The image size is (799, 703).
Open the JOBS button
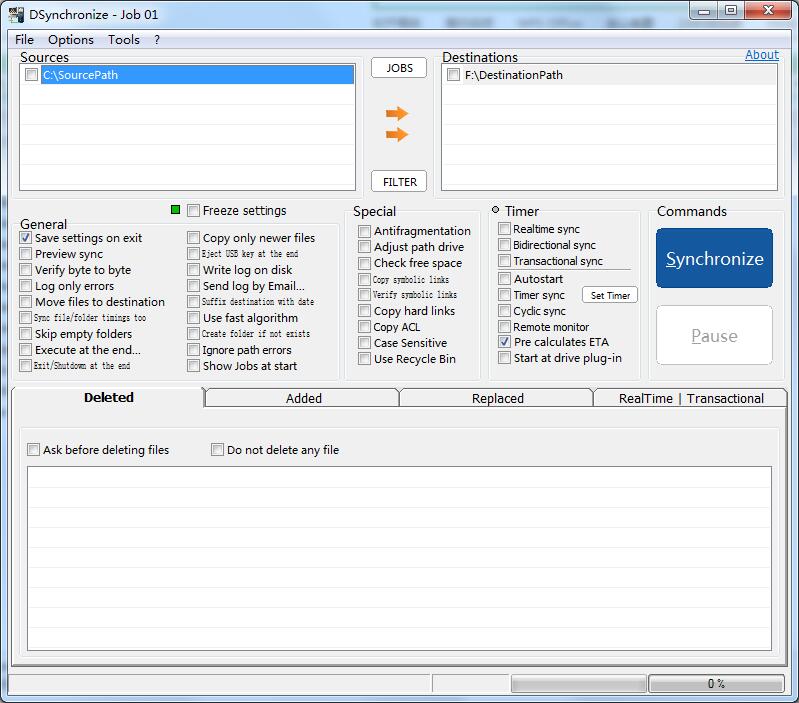click(399, 68)
